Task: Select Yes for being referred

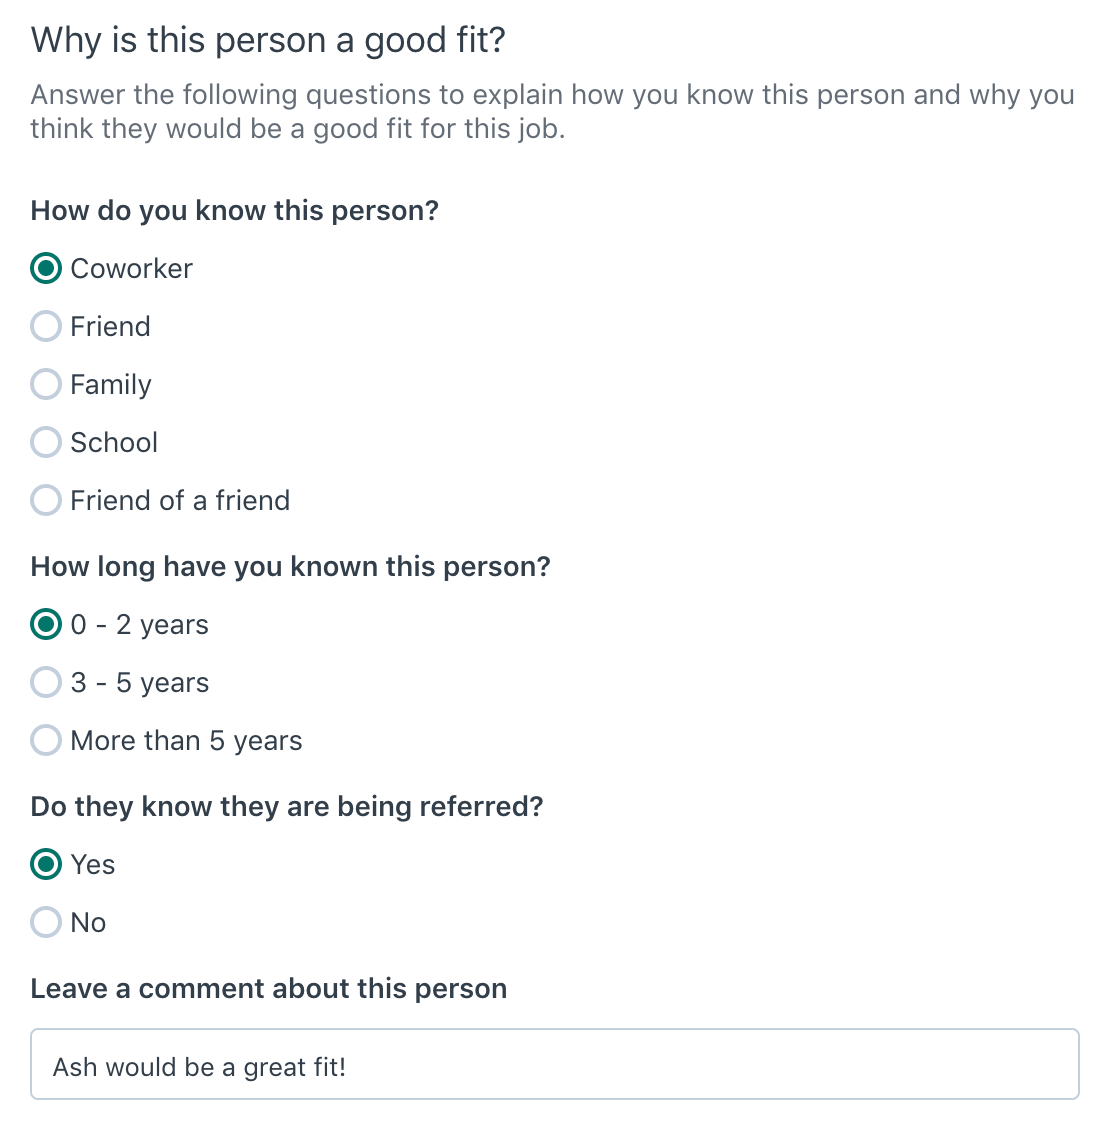Action: click(x=45, y=864)
